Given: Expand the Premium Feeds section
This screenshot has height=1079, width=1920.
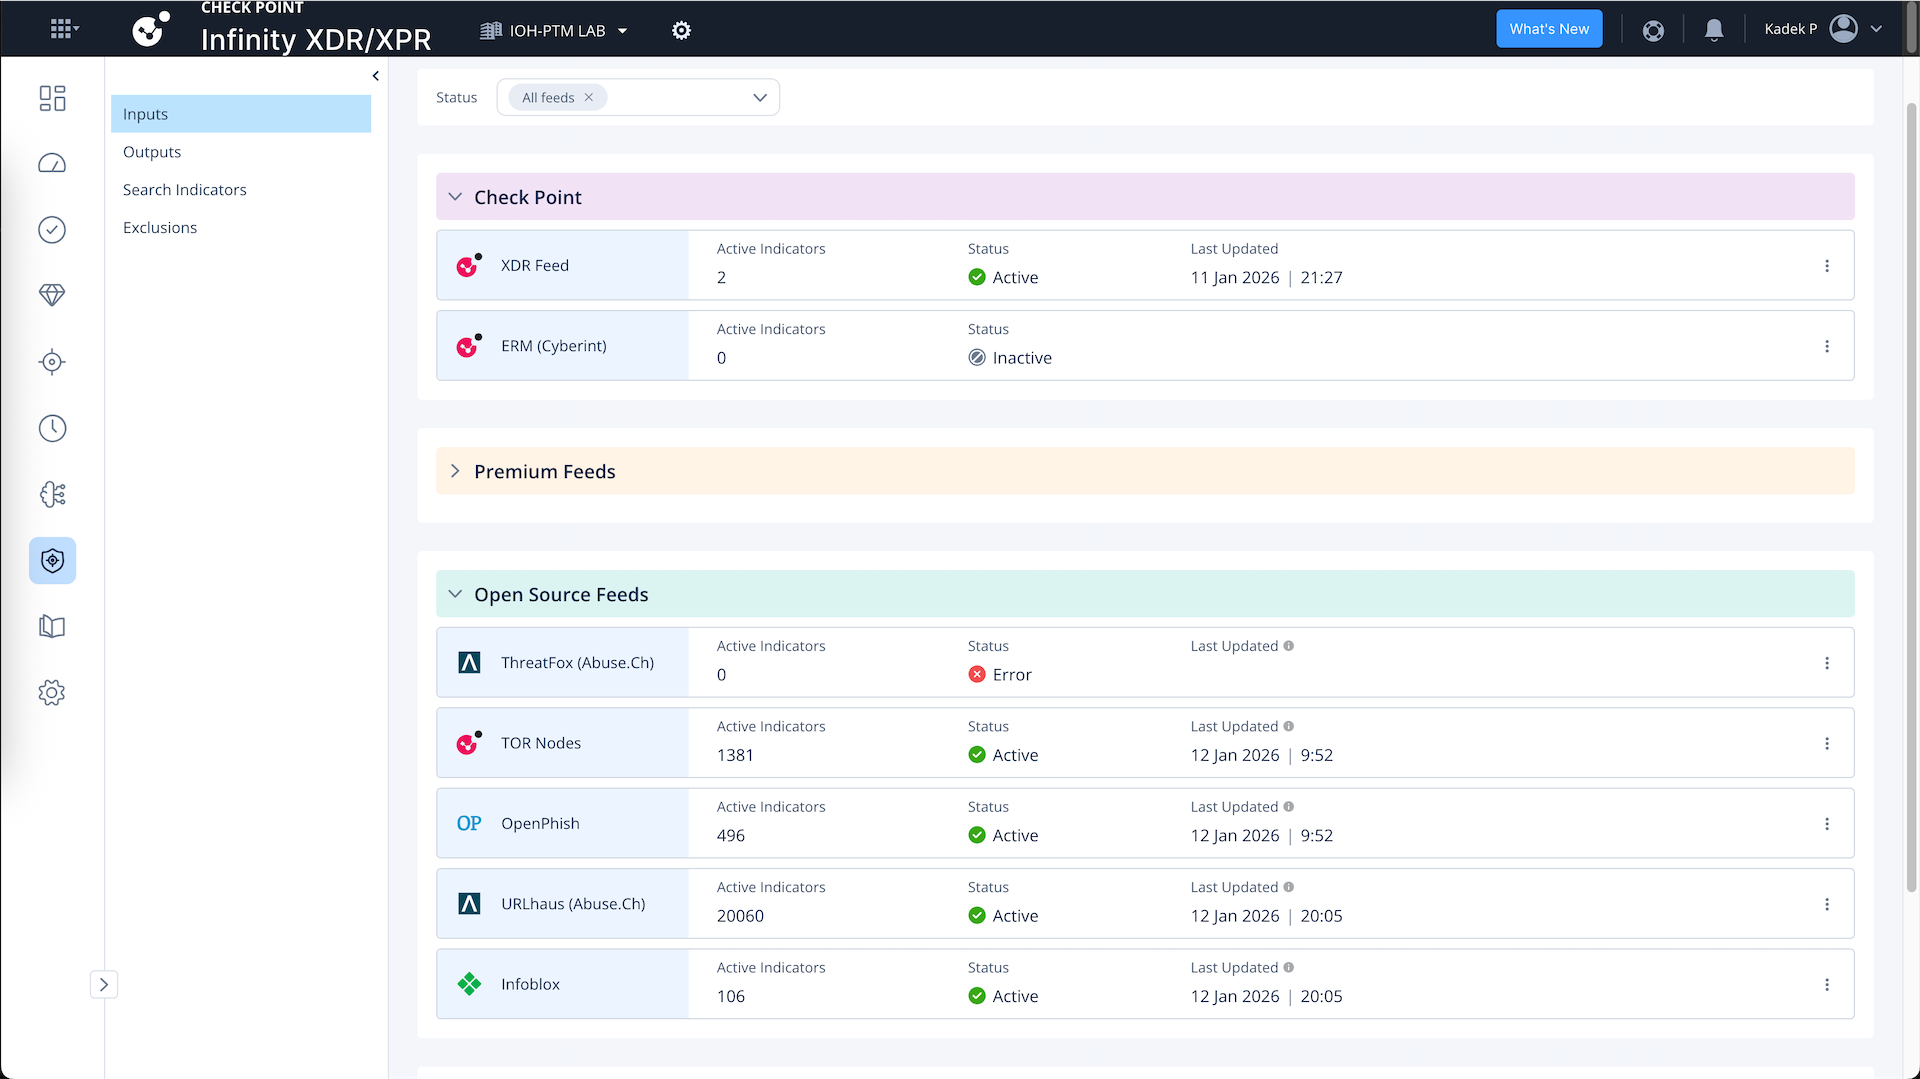Looking at the screenshot, I should 456,471.
